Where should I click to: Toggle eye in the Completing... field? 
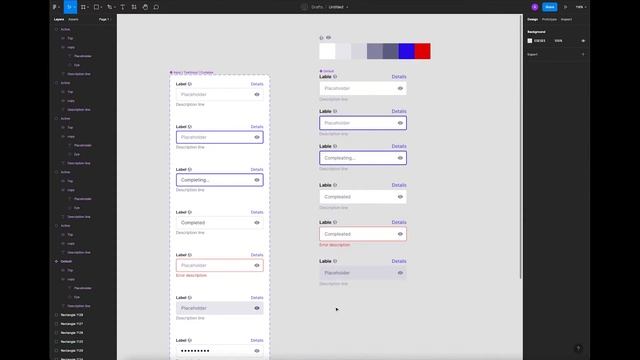[257, 180]
